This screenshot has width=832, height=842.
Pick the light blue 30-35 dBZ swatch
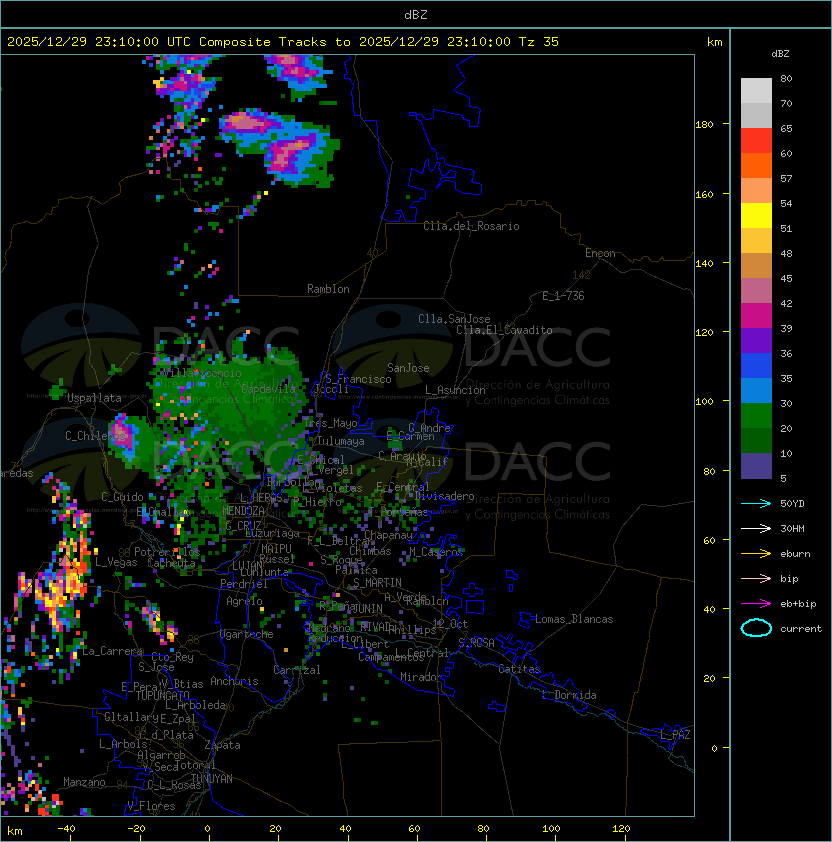tap(756, 391)
